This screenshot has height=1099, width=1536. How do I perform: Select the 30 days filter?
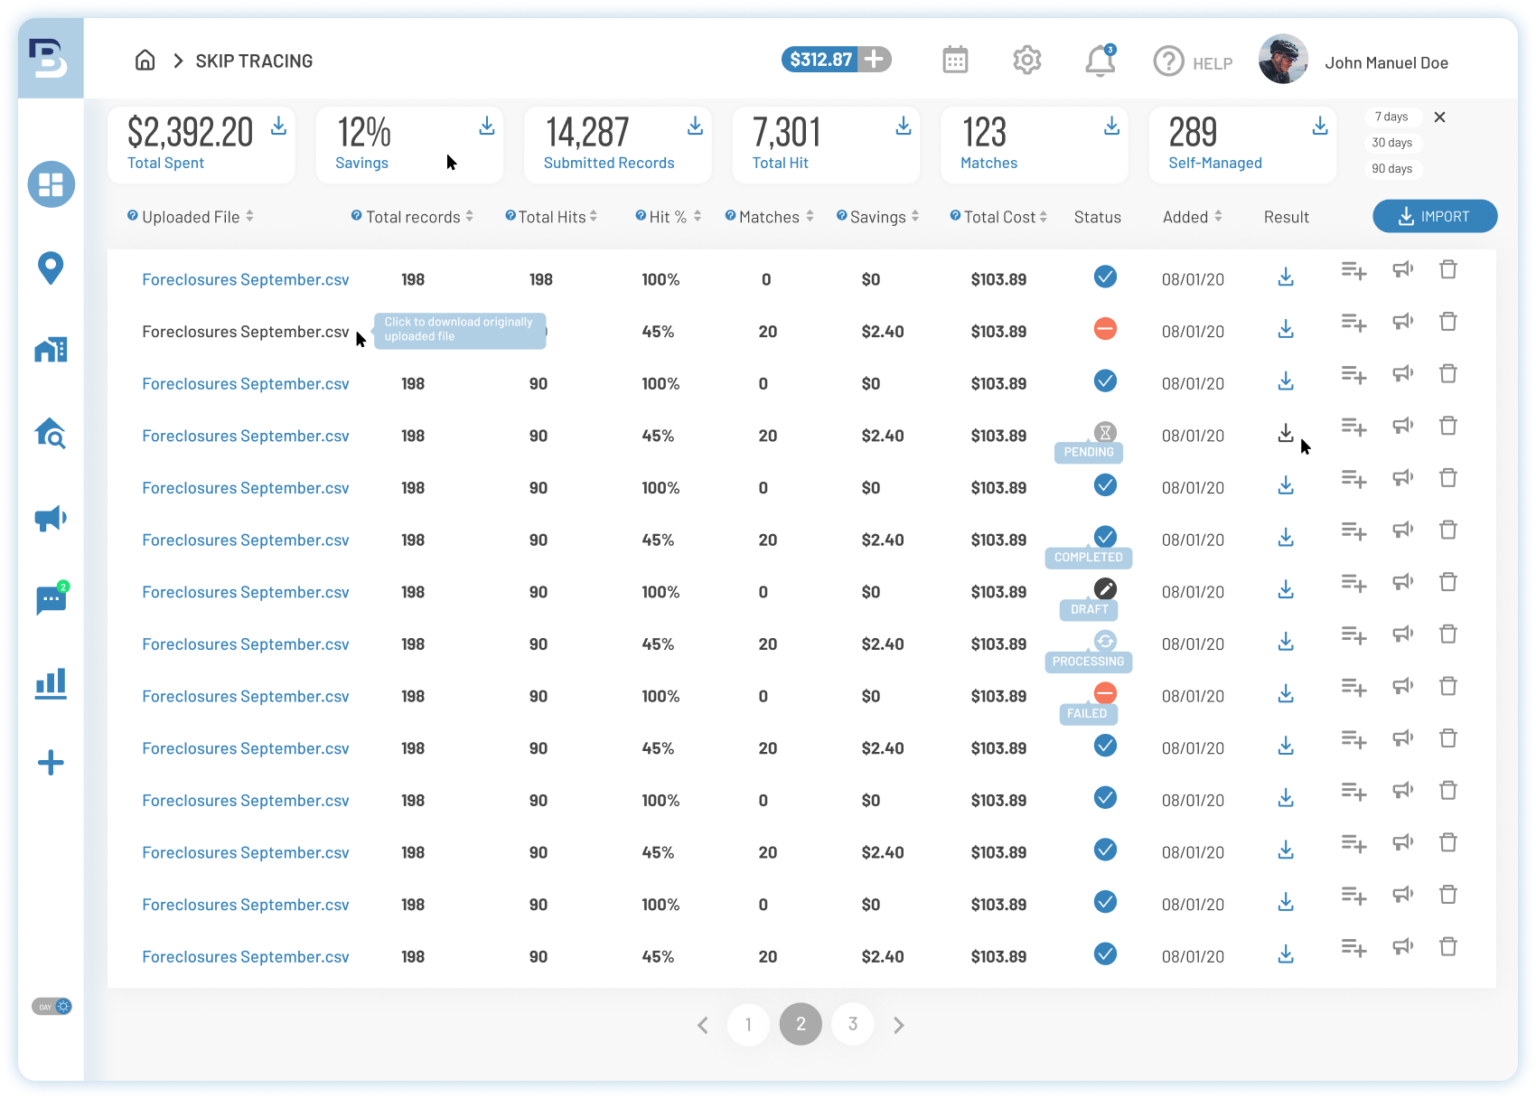click(x=1392, y=142)
